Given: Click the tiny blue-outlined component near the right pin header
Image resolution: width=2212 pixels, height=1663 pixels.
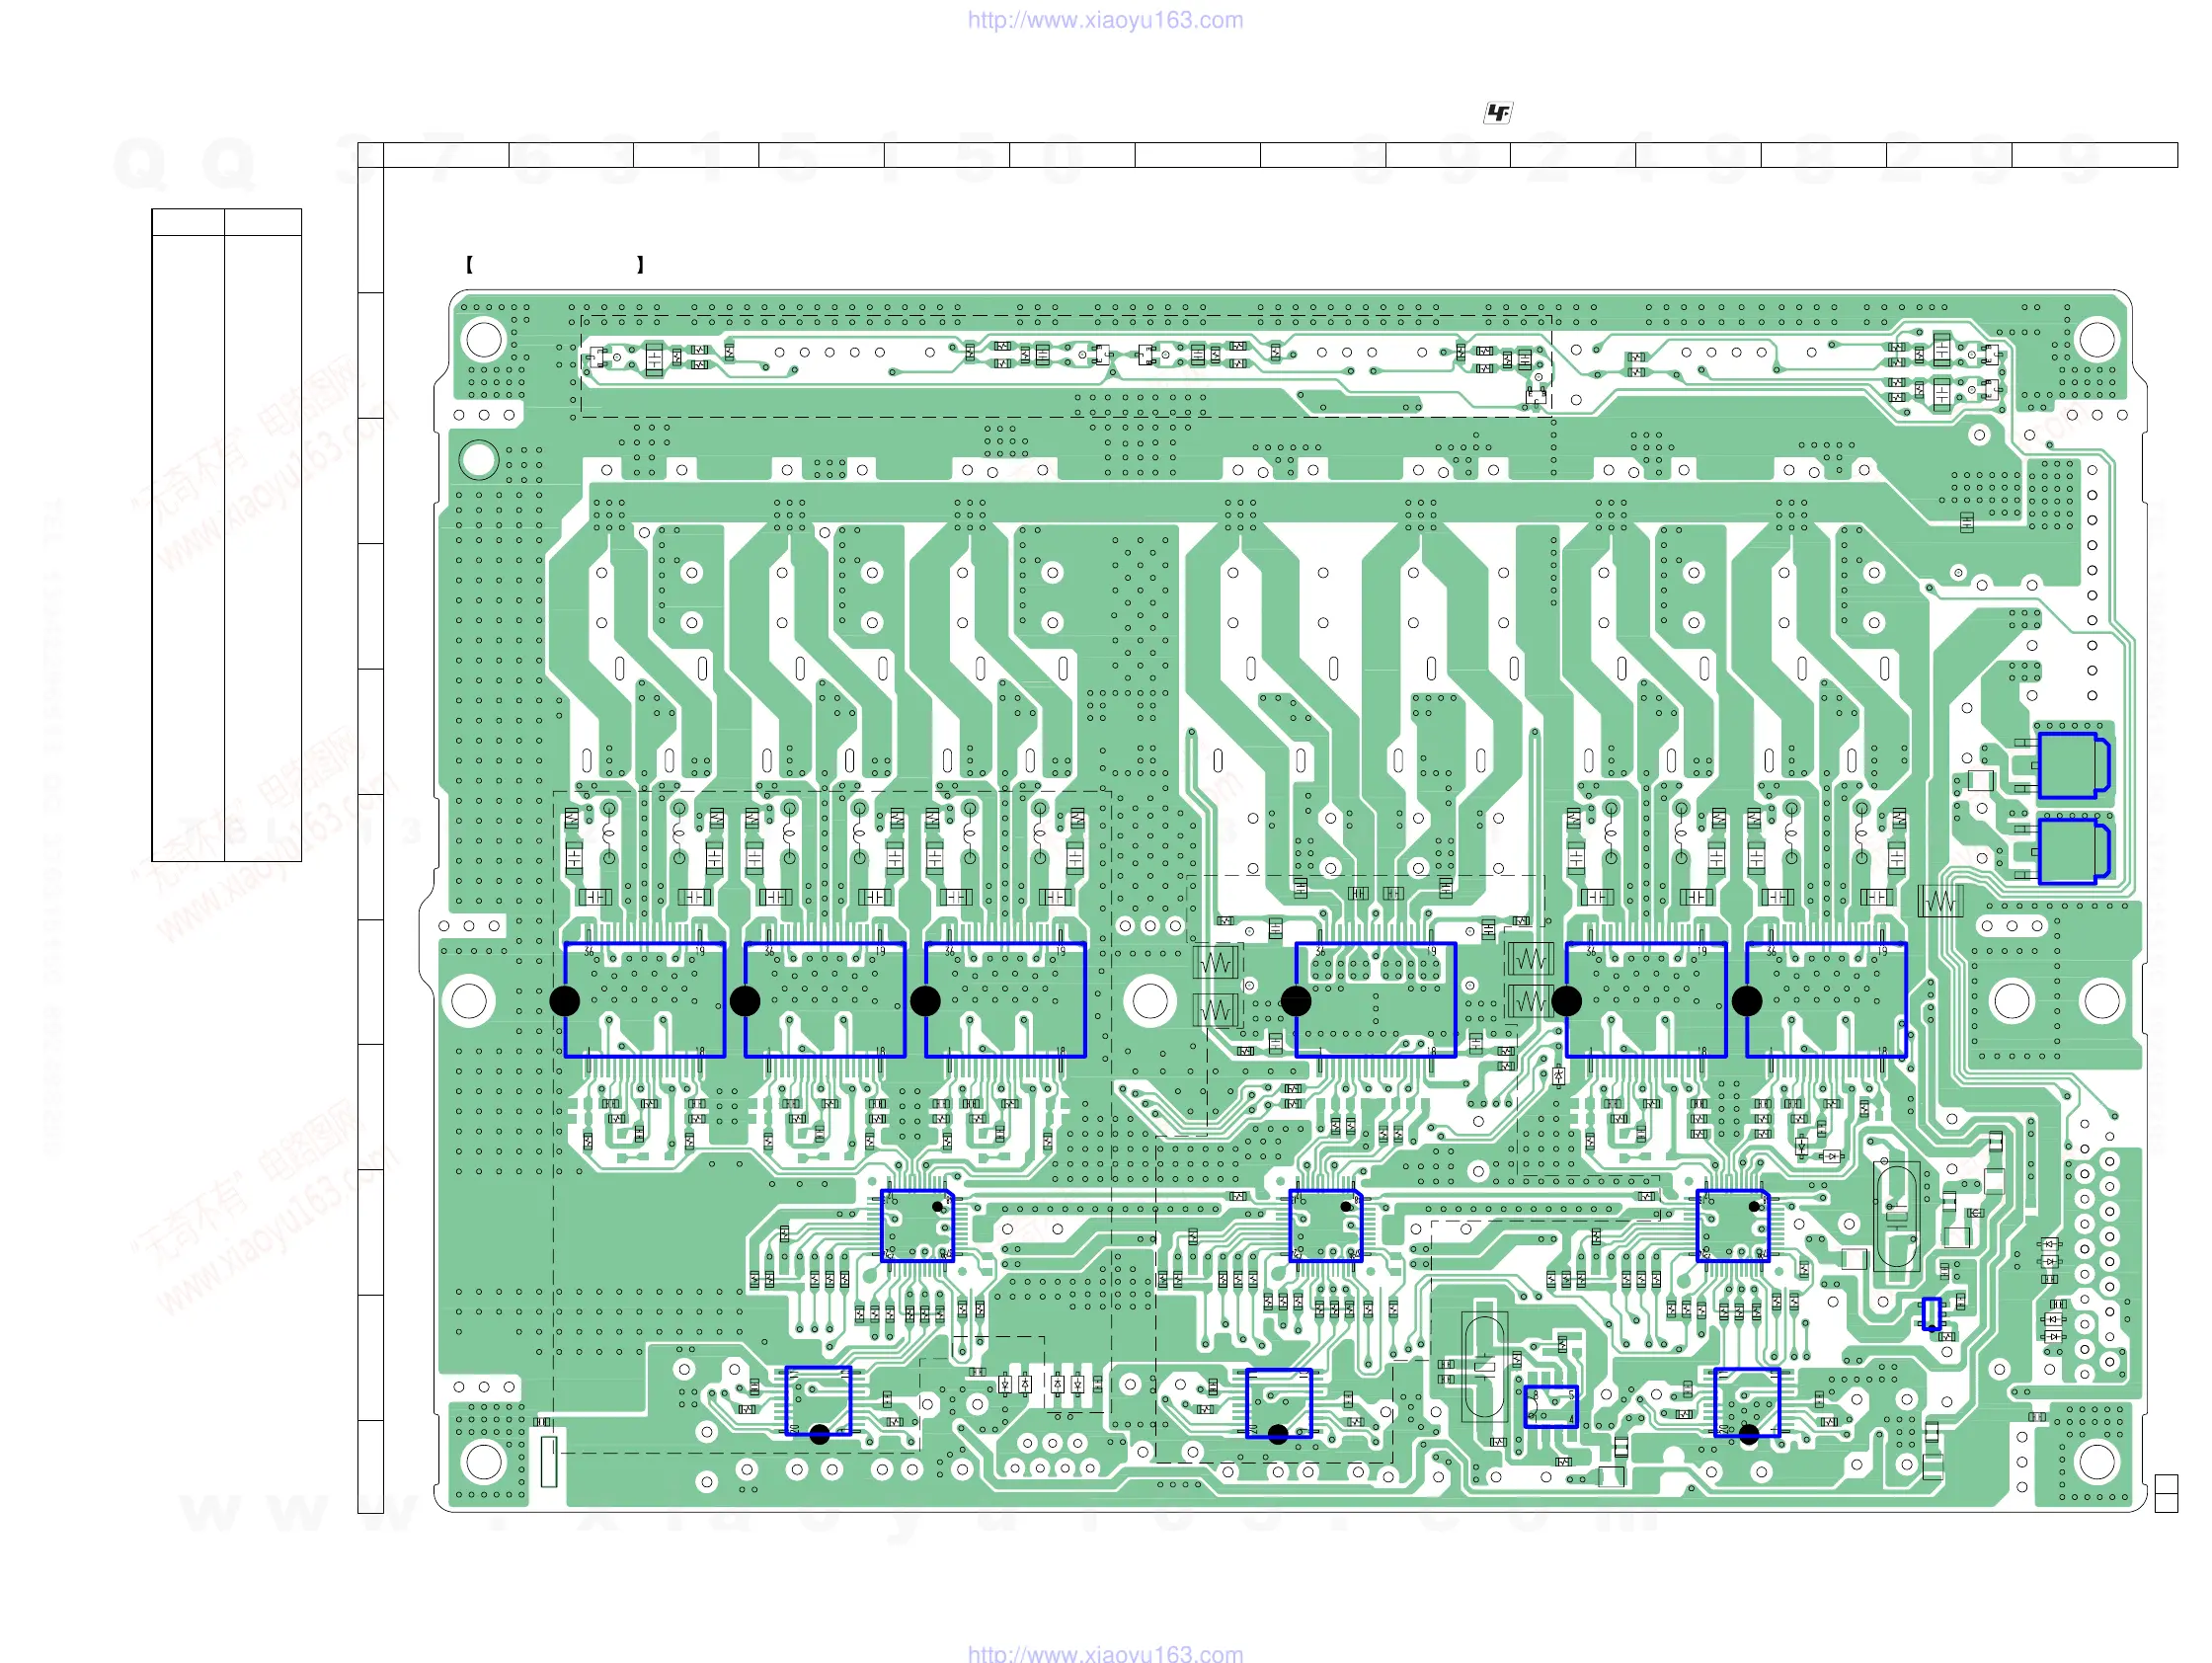Looking at the screenshot, I should (1931, 1313).
